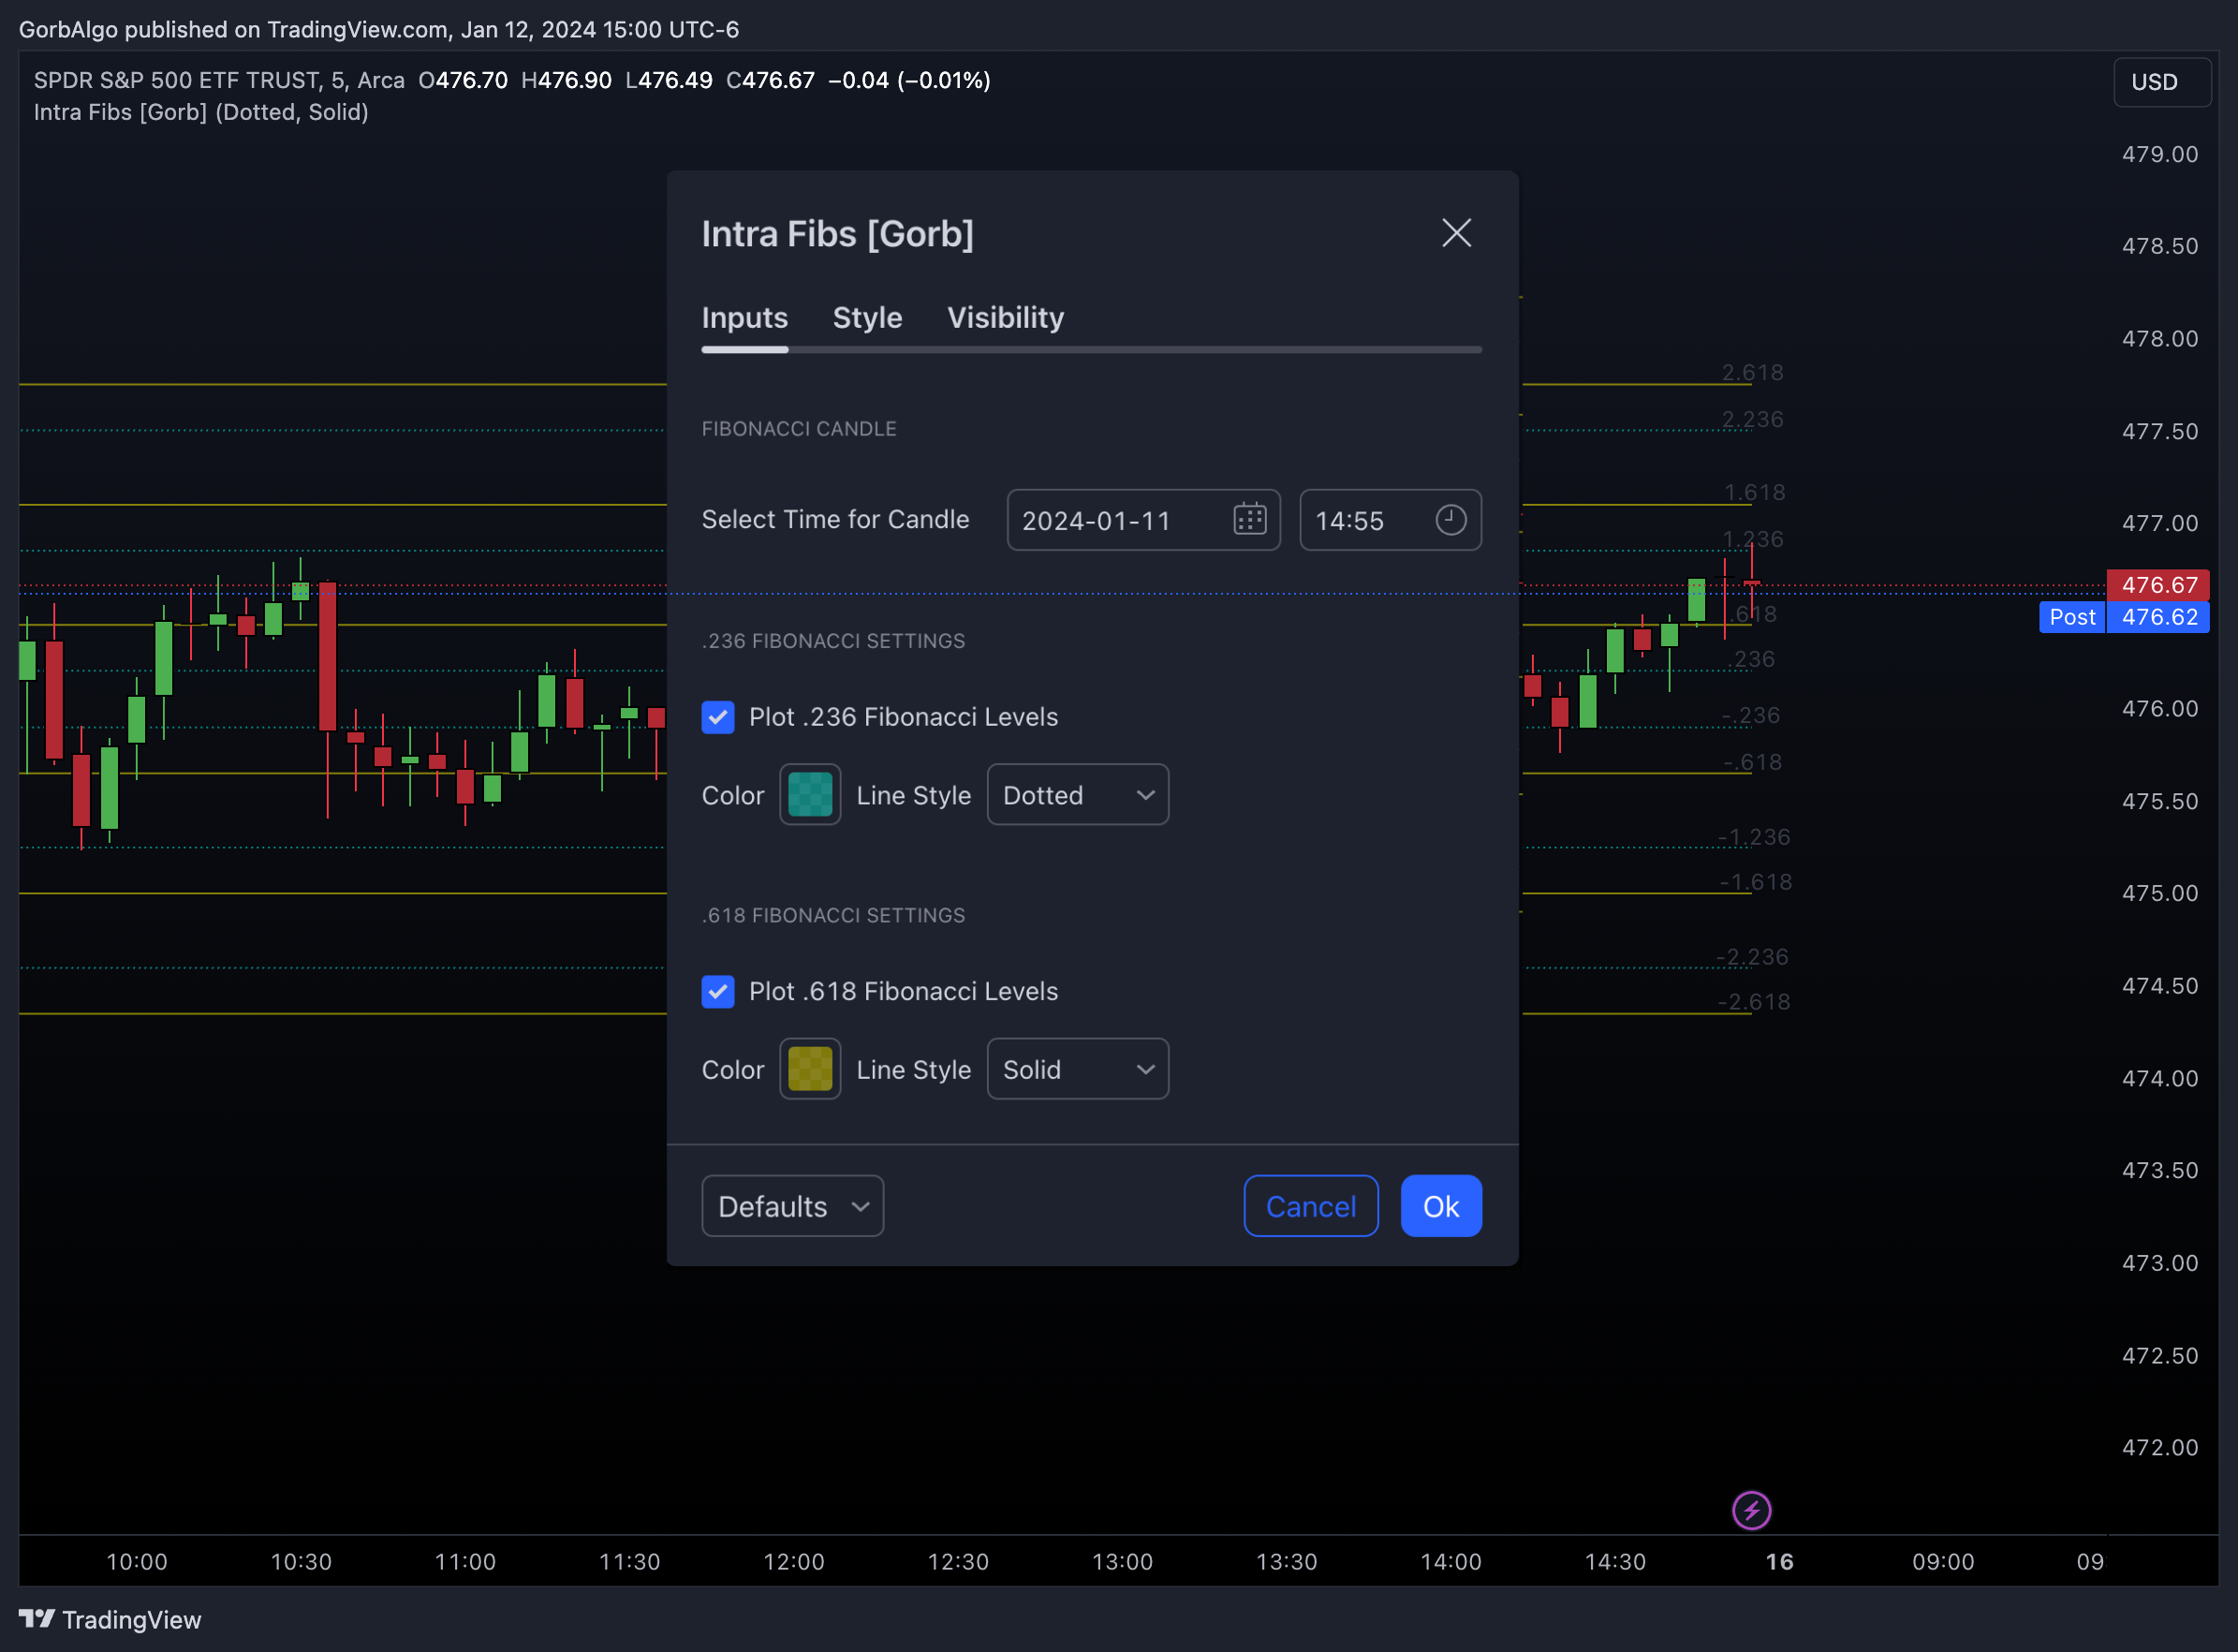Viewport: 2238px width, 1652px height.
Task: Click the Intra Fibs [Gorb] (Dotted, Solid) legend
Action: 201,112
